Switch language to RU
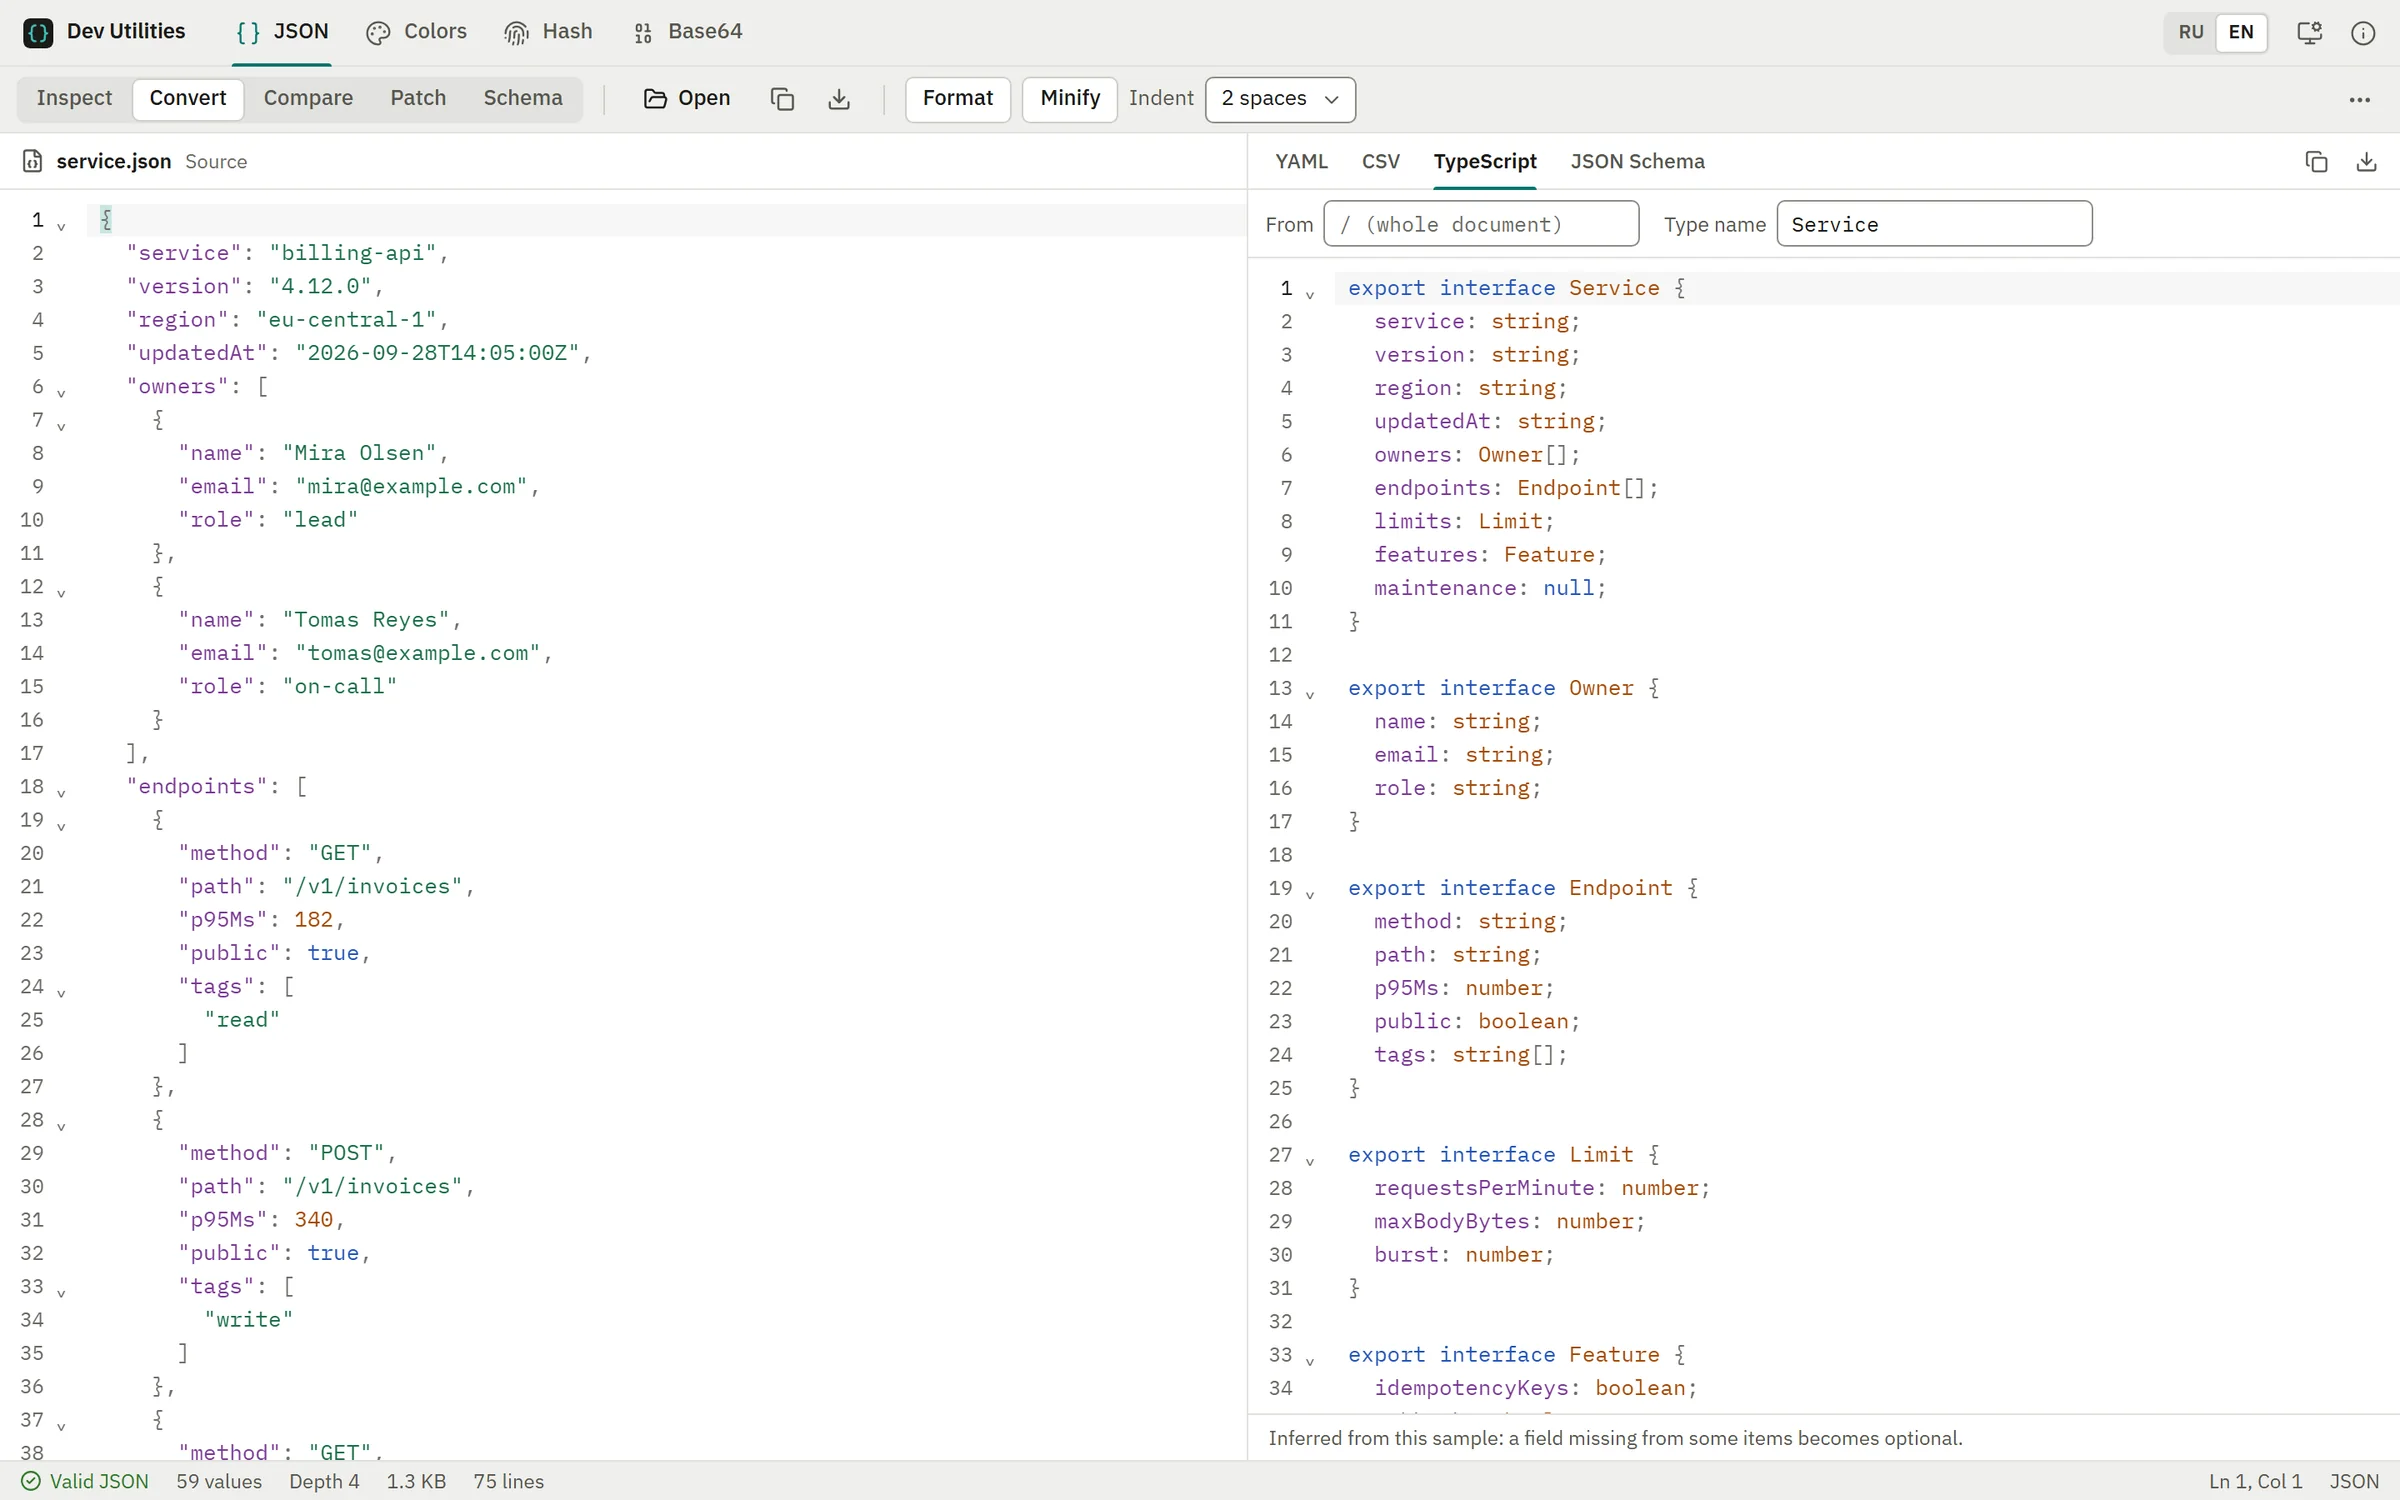This screenshot has height=1500, width=2400. pos(2191,32)
